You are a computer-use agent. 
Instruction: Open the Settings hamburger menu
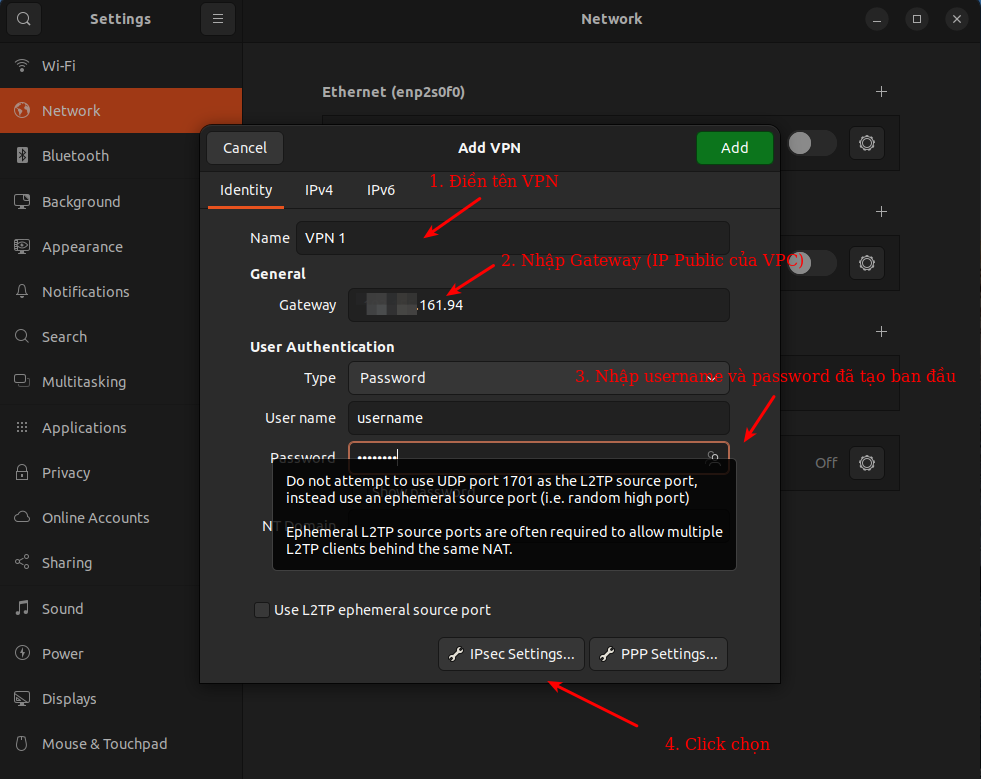(218, 19)
